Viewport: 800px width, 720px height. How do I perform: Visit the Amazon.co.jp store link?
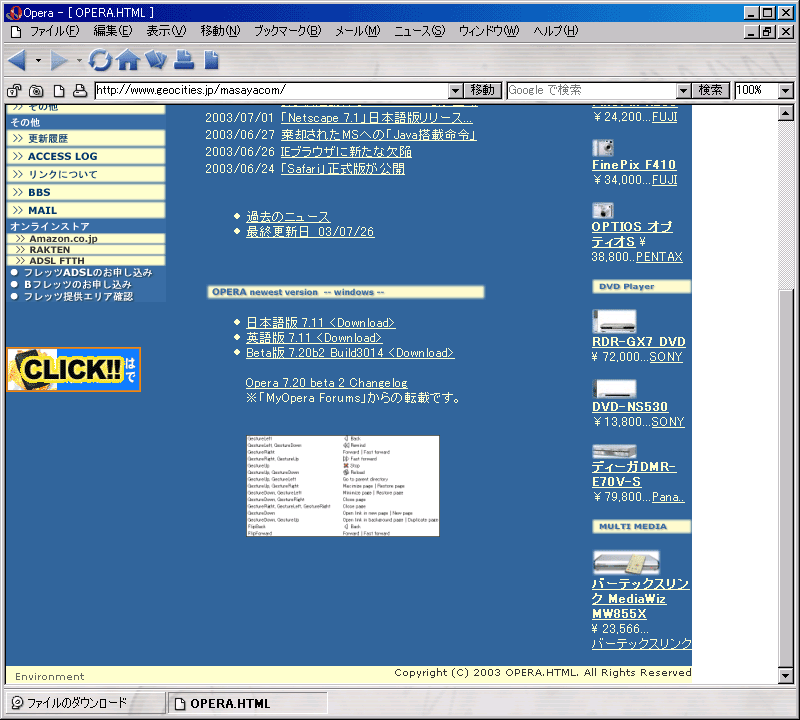pos(86,239)
